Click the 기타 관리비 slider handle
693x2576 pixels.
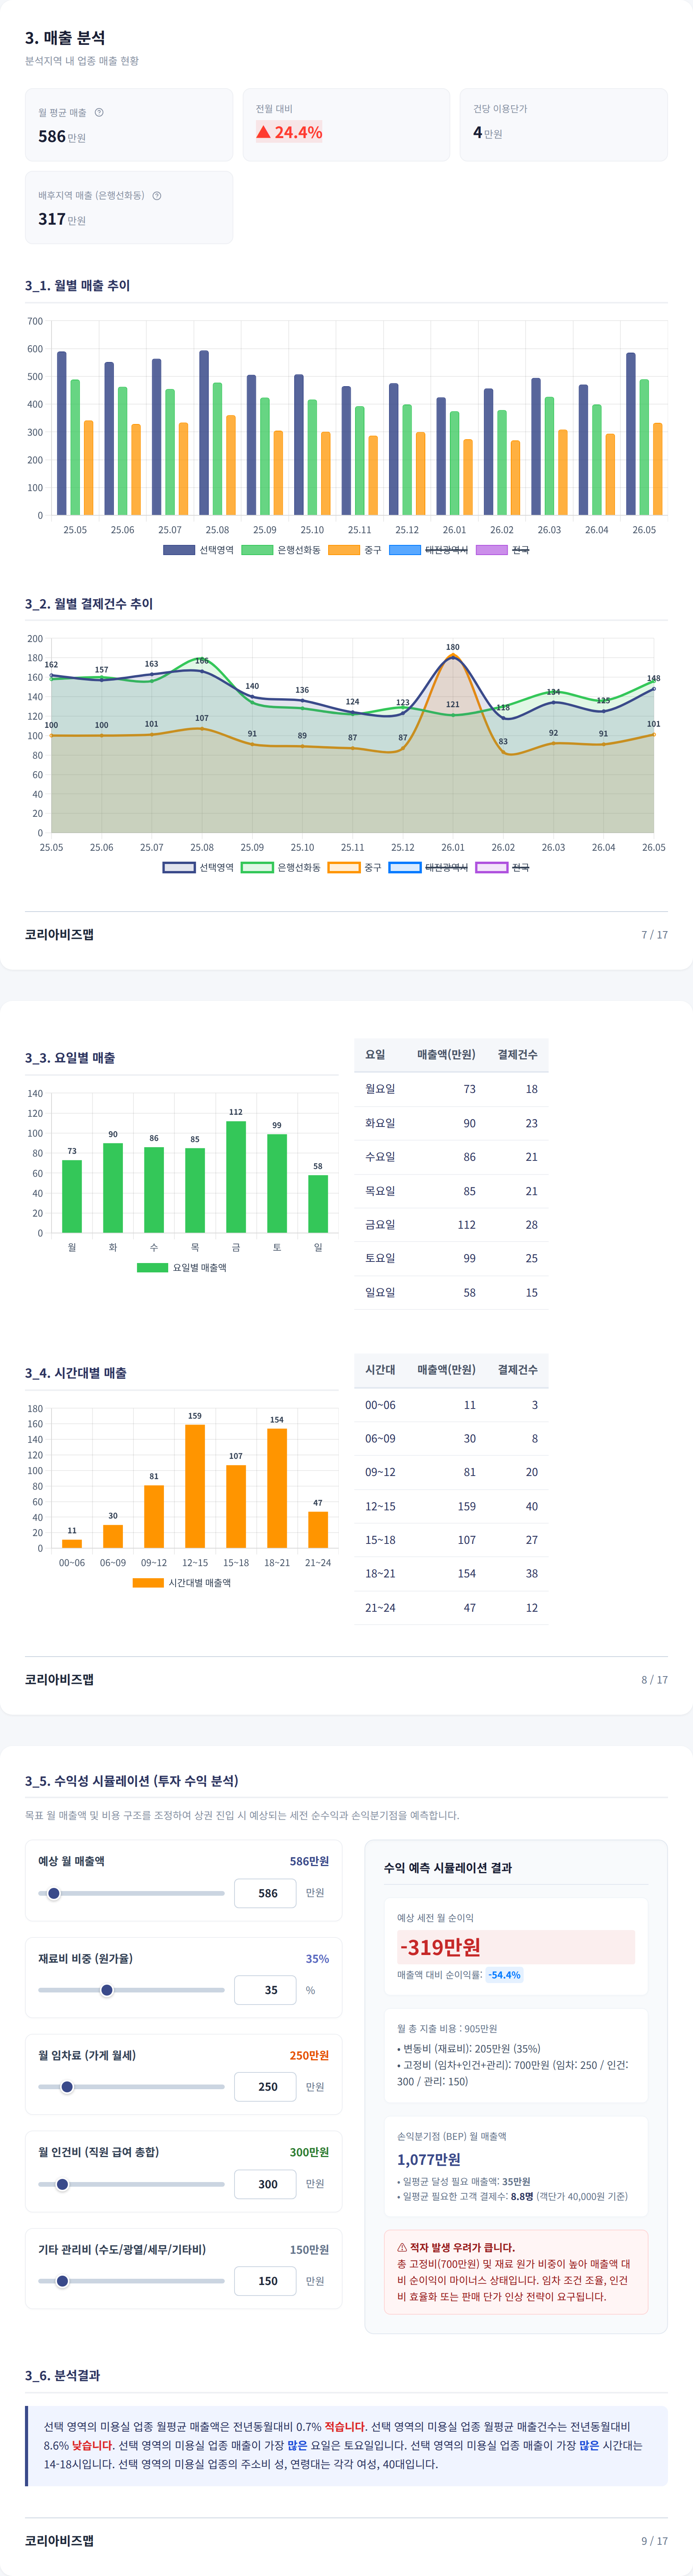coord(62,2281)
